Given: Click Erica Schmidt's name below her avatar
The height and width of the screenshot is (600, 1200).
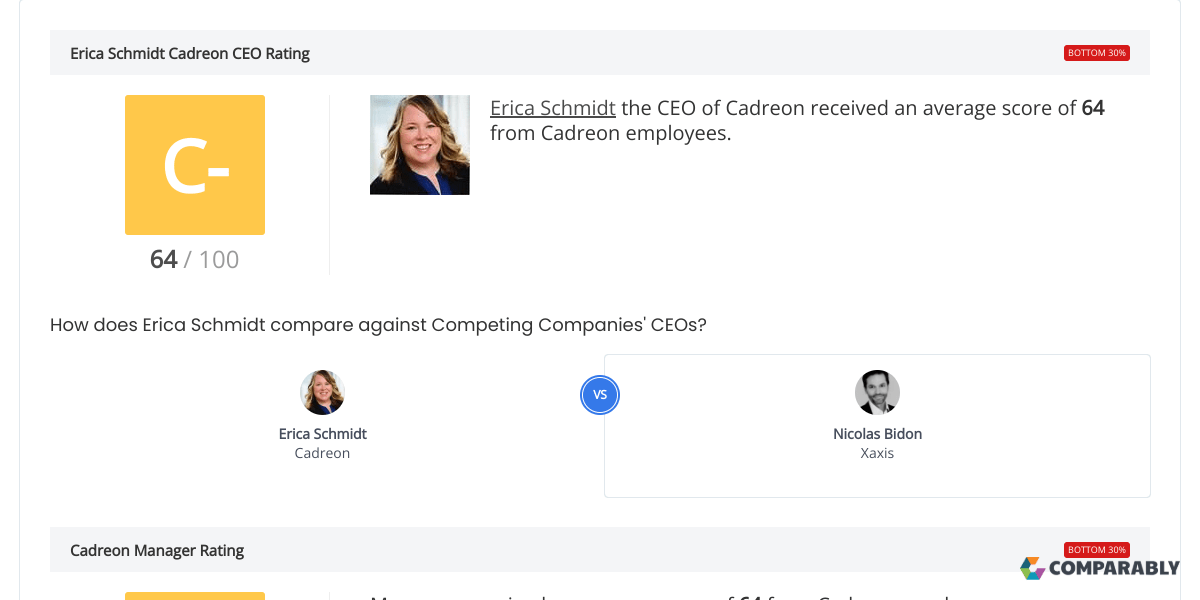Looking at the screenshot, I should click(x=322, y=434).
